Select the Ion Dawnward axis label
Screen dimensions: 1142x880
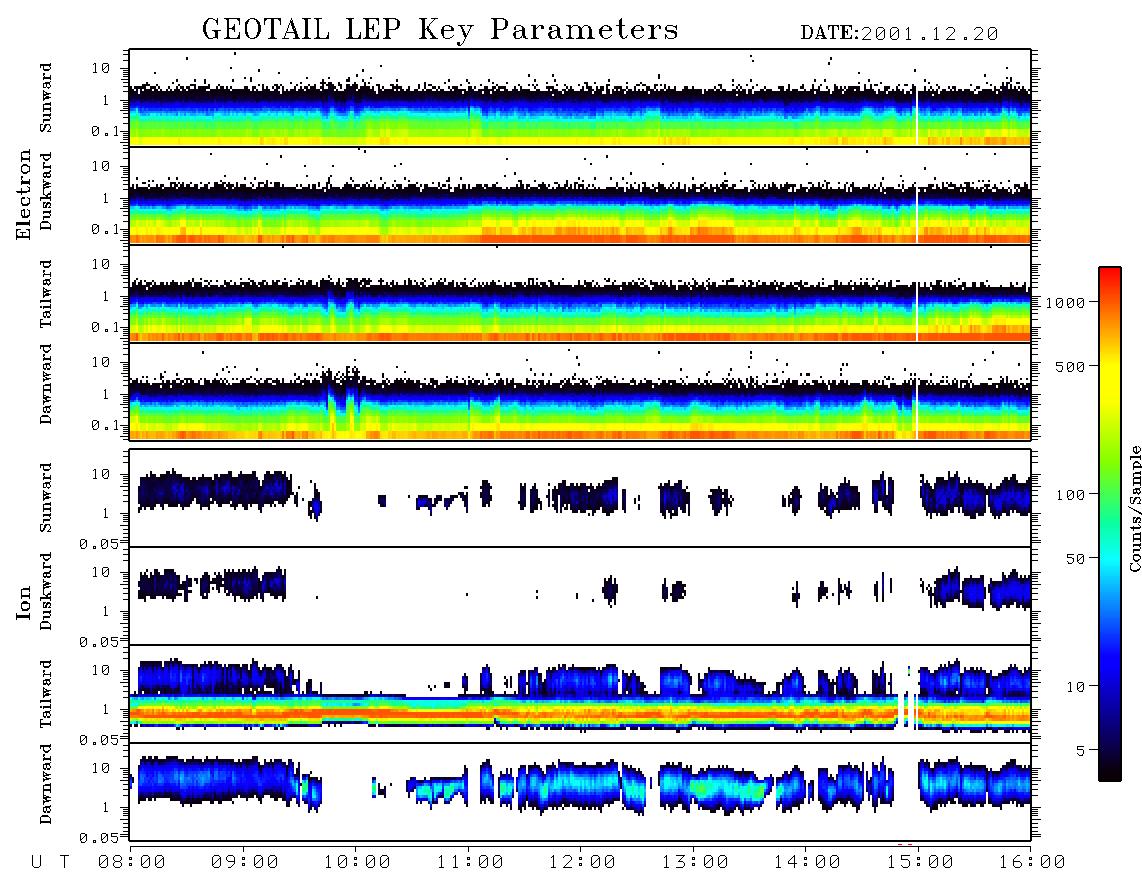[x=46, y=784]
